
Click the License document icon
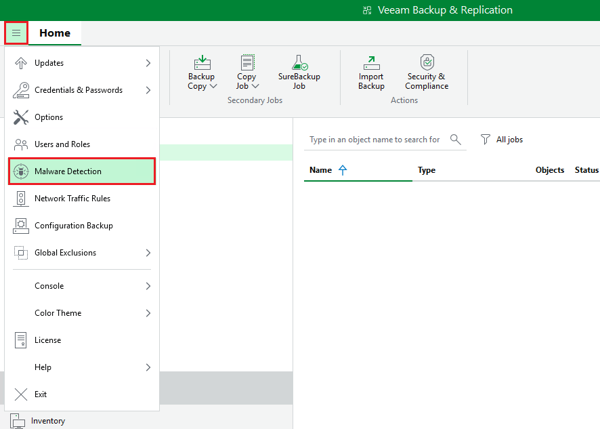click(x=21, y=340)
